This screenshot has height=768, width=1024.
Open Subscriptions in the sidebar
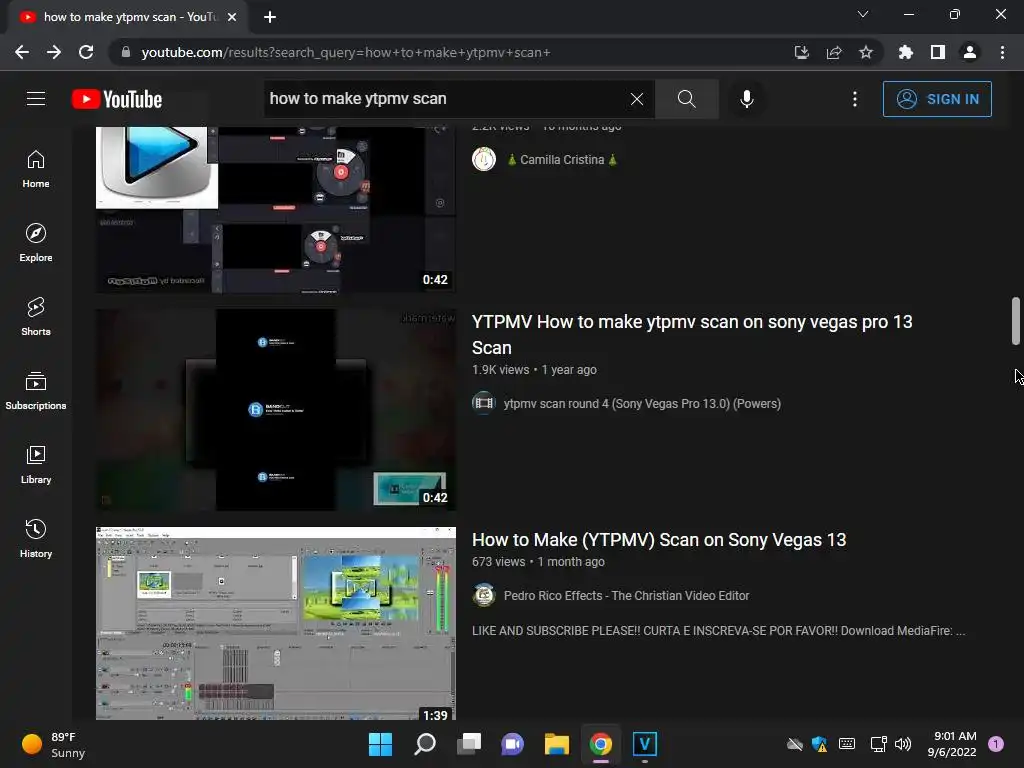[36, 391]
